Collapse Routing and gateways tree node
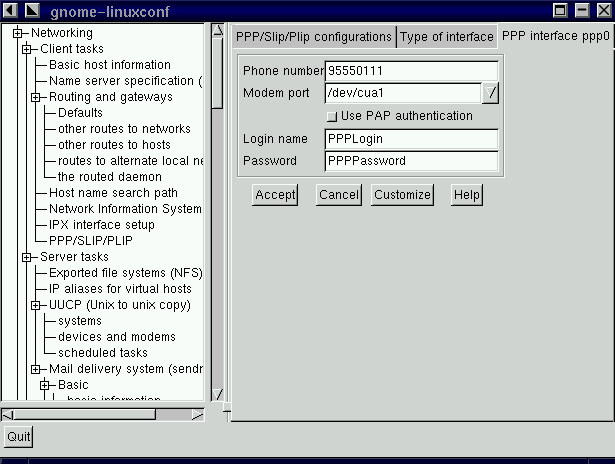The height and width of the screenshot is (464, 615). (36, 97)
